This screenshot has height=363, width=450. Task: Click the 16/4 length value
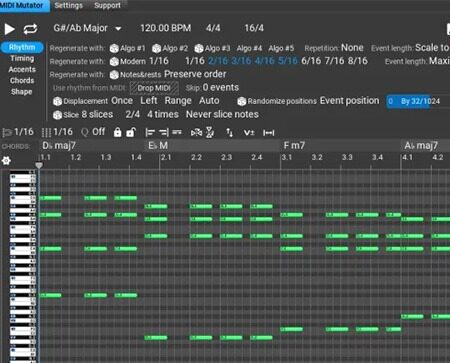click(x=254, y=28)
